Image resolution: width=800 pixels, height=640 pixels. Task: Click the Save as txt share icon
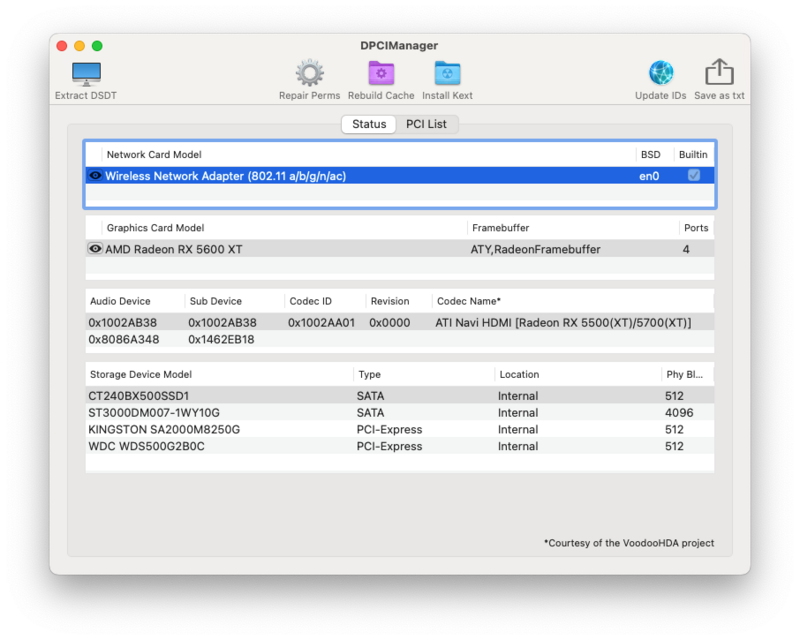click(719, 73)
